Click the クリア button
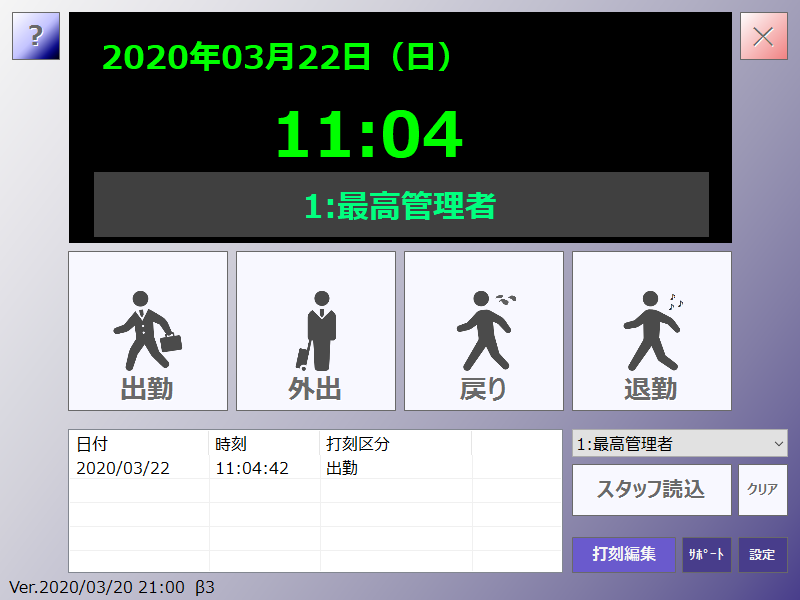This screenshot has height=600, width=800. 762,489
